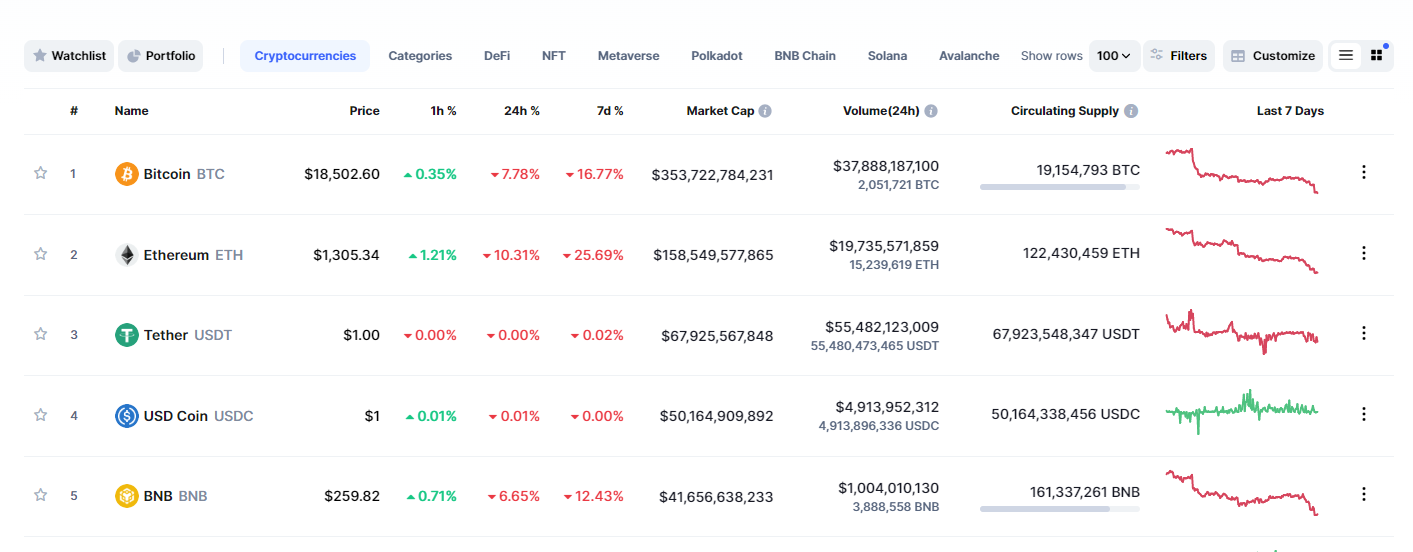Select the Polkadot tab
The image size is (1413, 552).
(717, 56)
